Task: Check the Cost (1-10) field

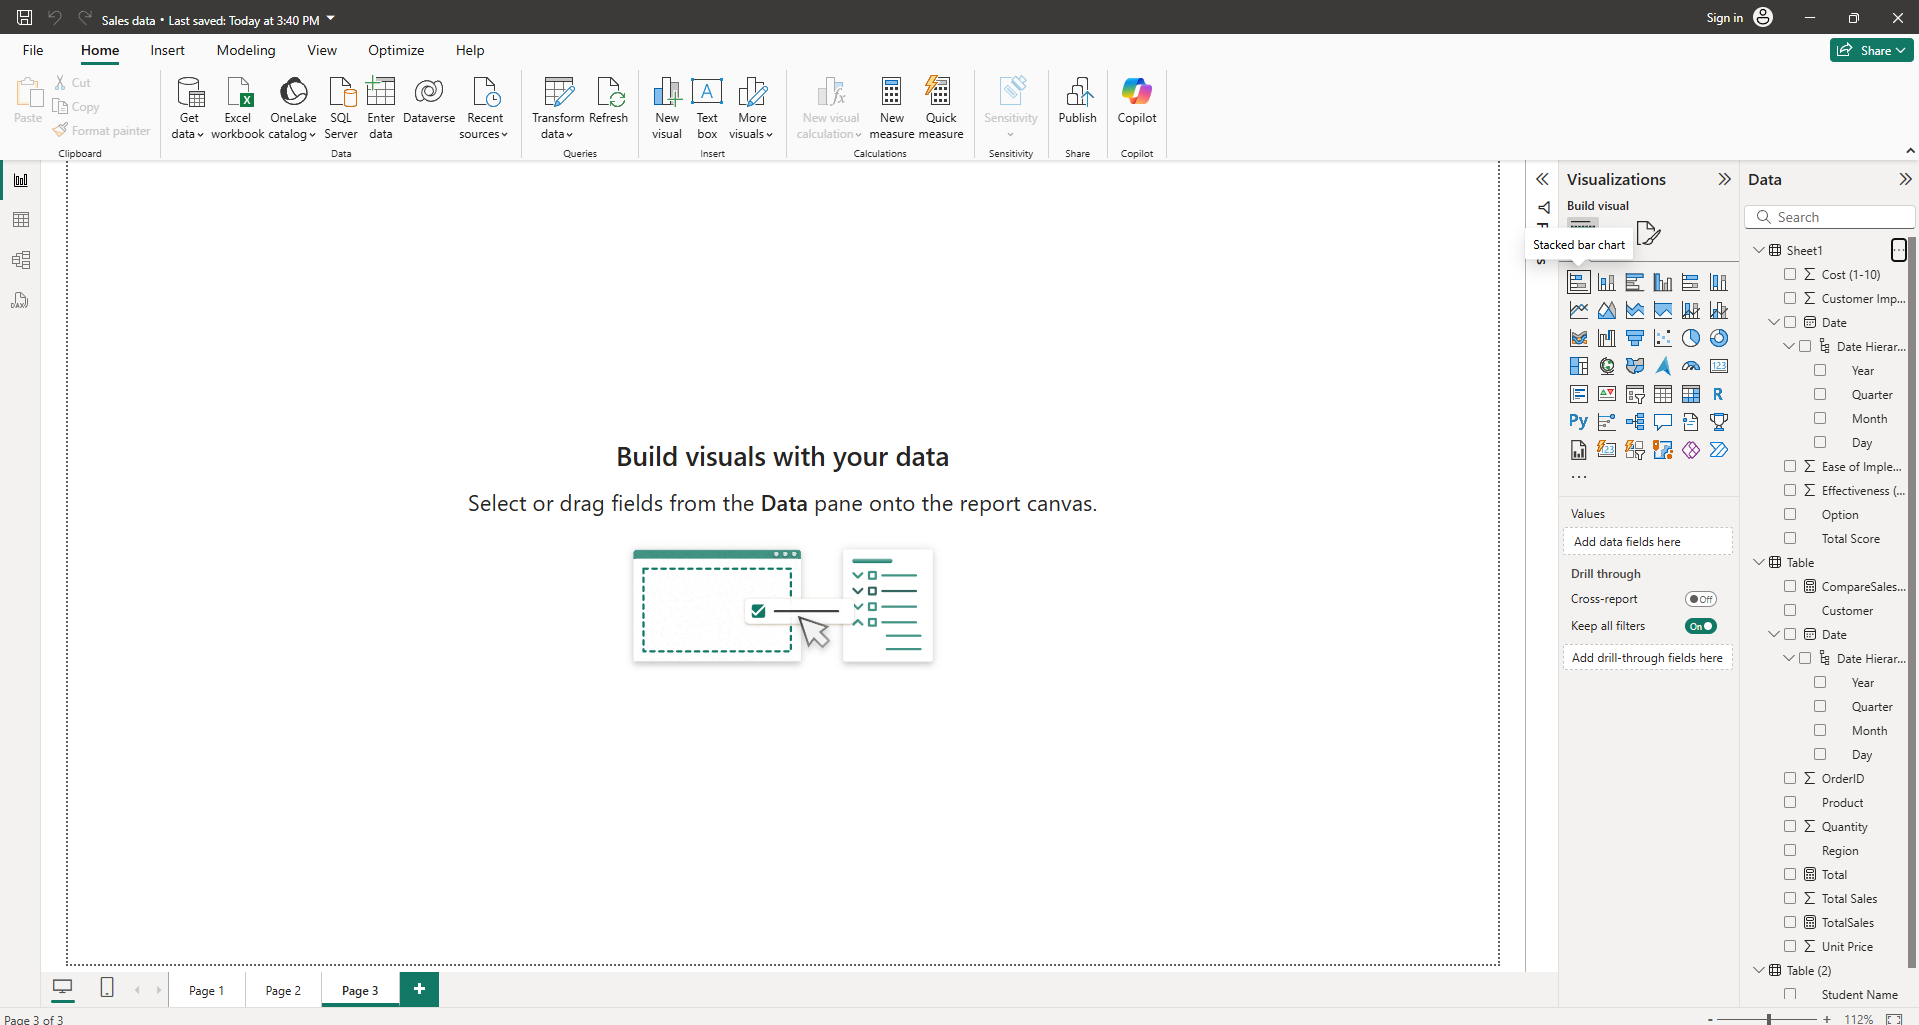Action: [x=1790, y=274]
